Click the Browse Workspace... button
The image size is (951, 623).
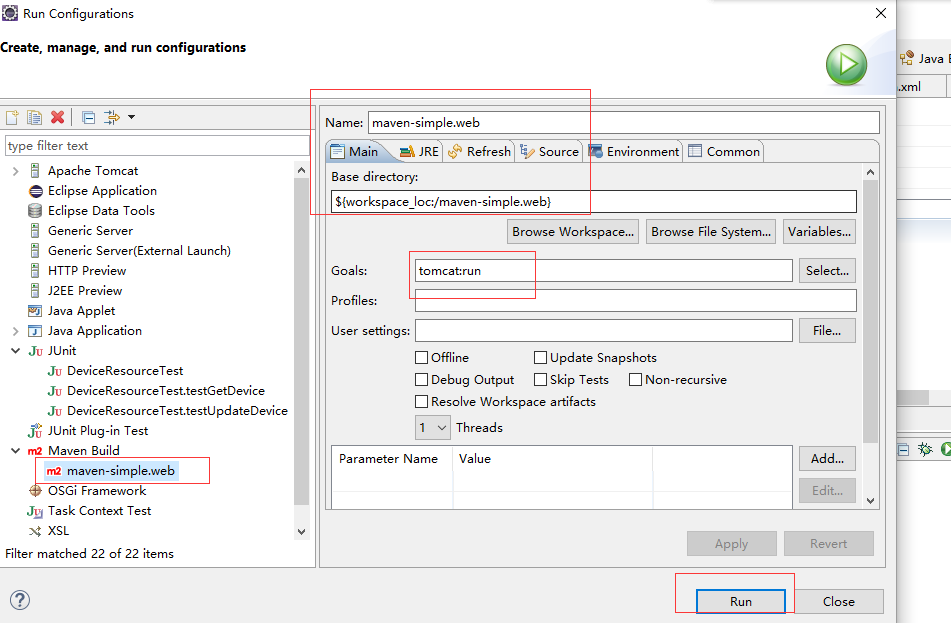[x=573, y=232]
